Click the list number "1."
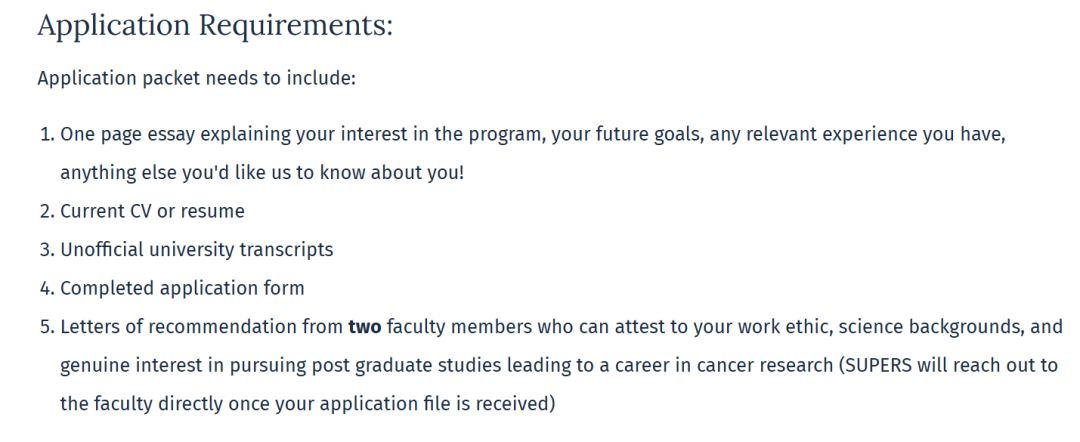This screenshot has height=442, width=1080. coord(46,136)
